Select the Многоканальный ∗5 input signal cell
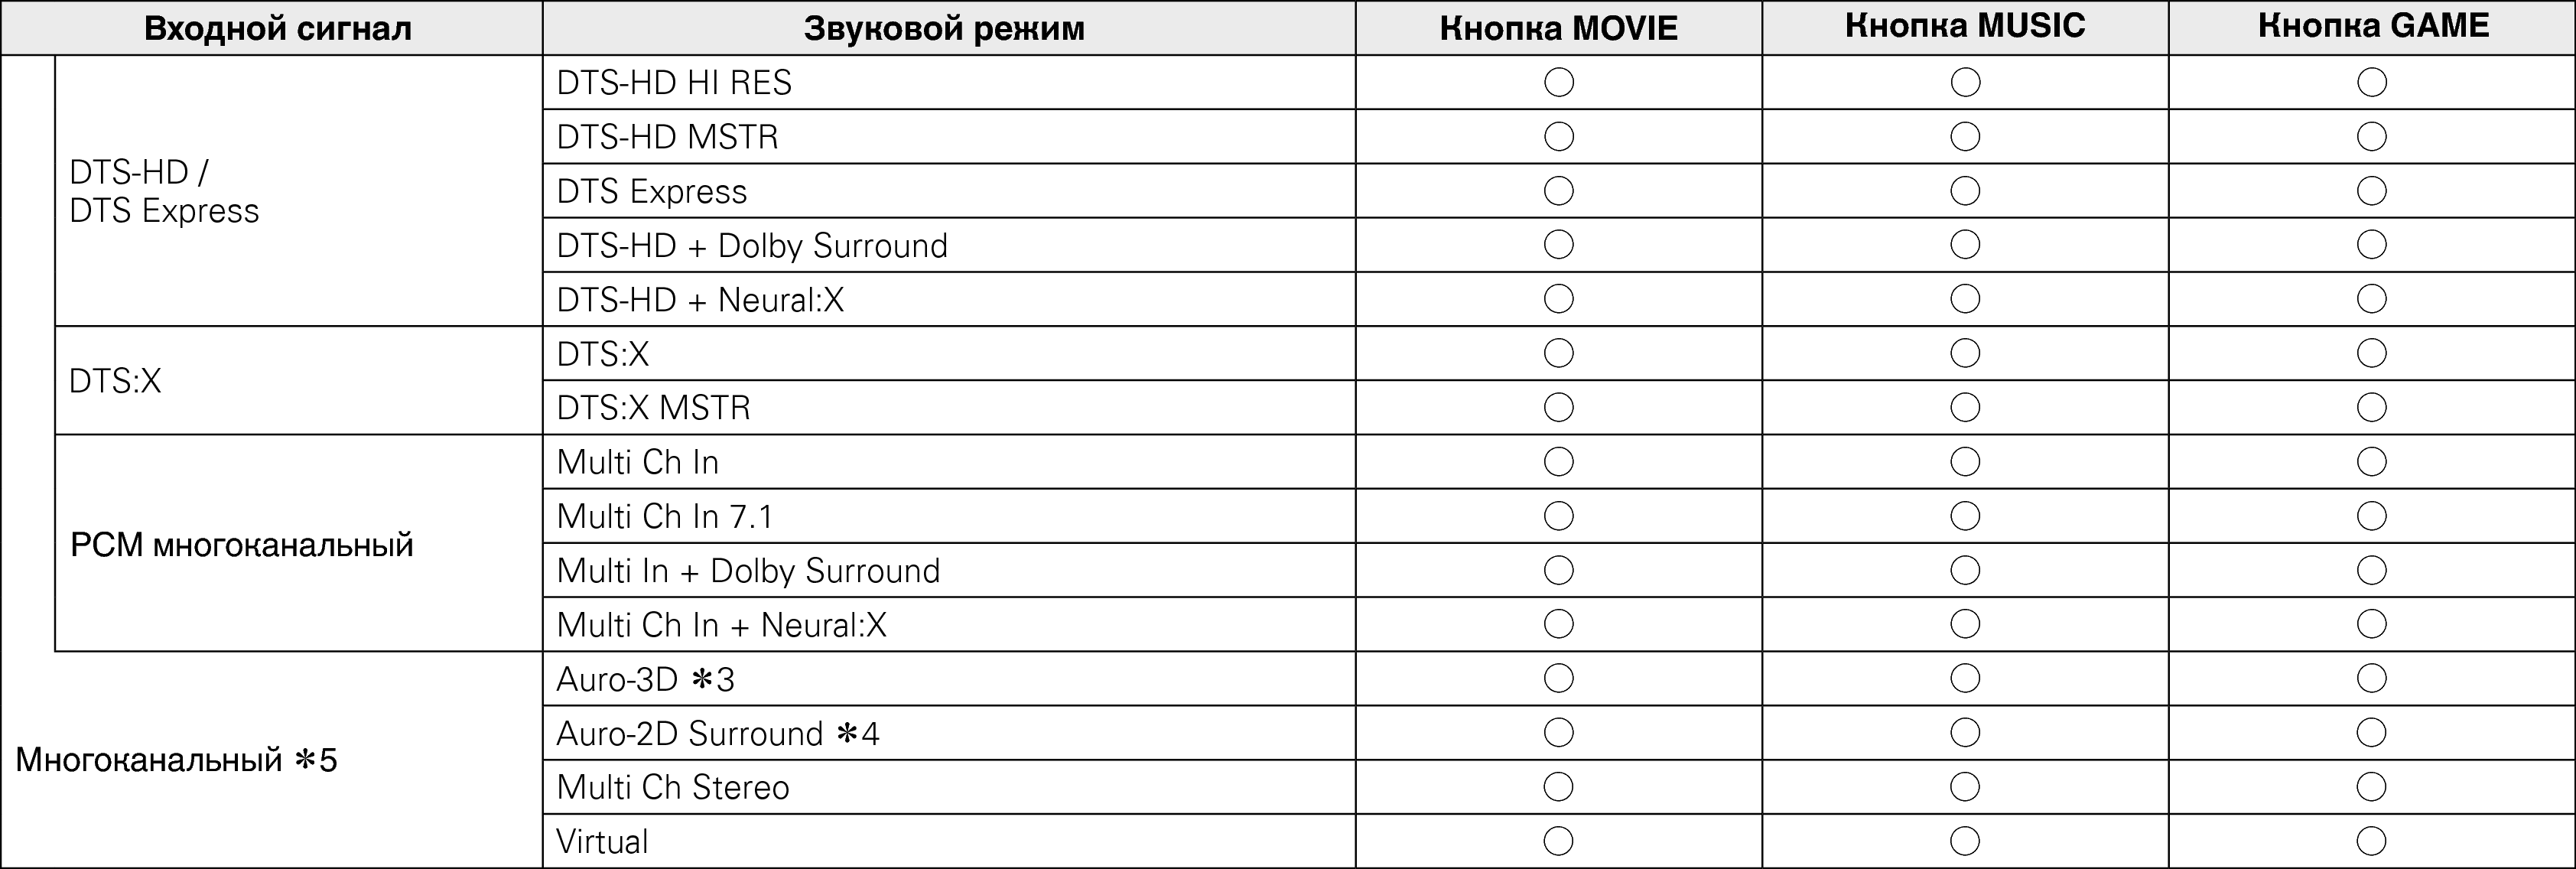The image size is (2576, 869). [x=176, y=761]
